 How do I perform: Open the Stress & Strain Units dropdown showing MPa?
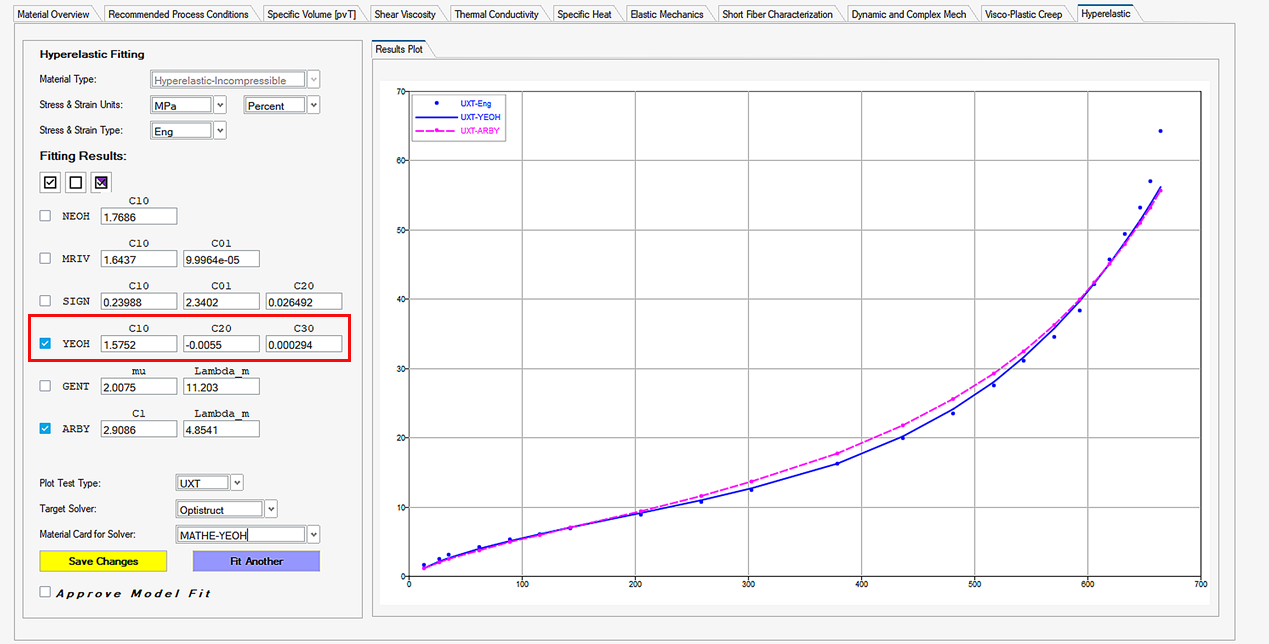(x=219, y=104)
